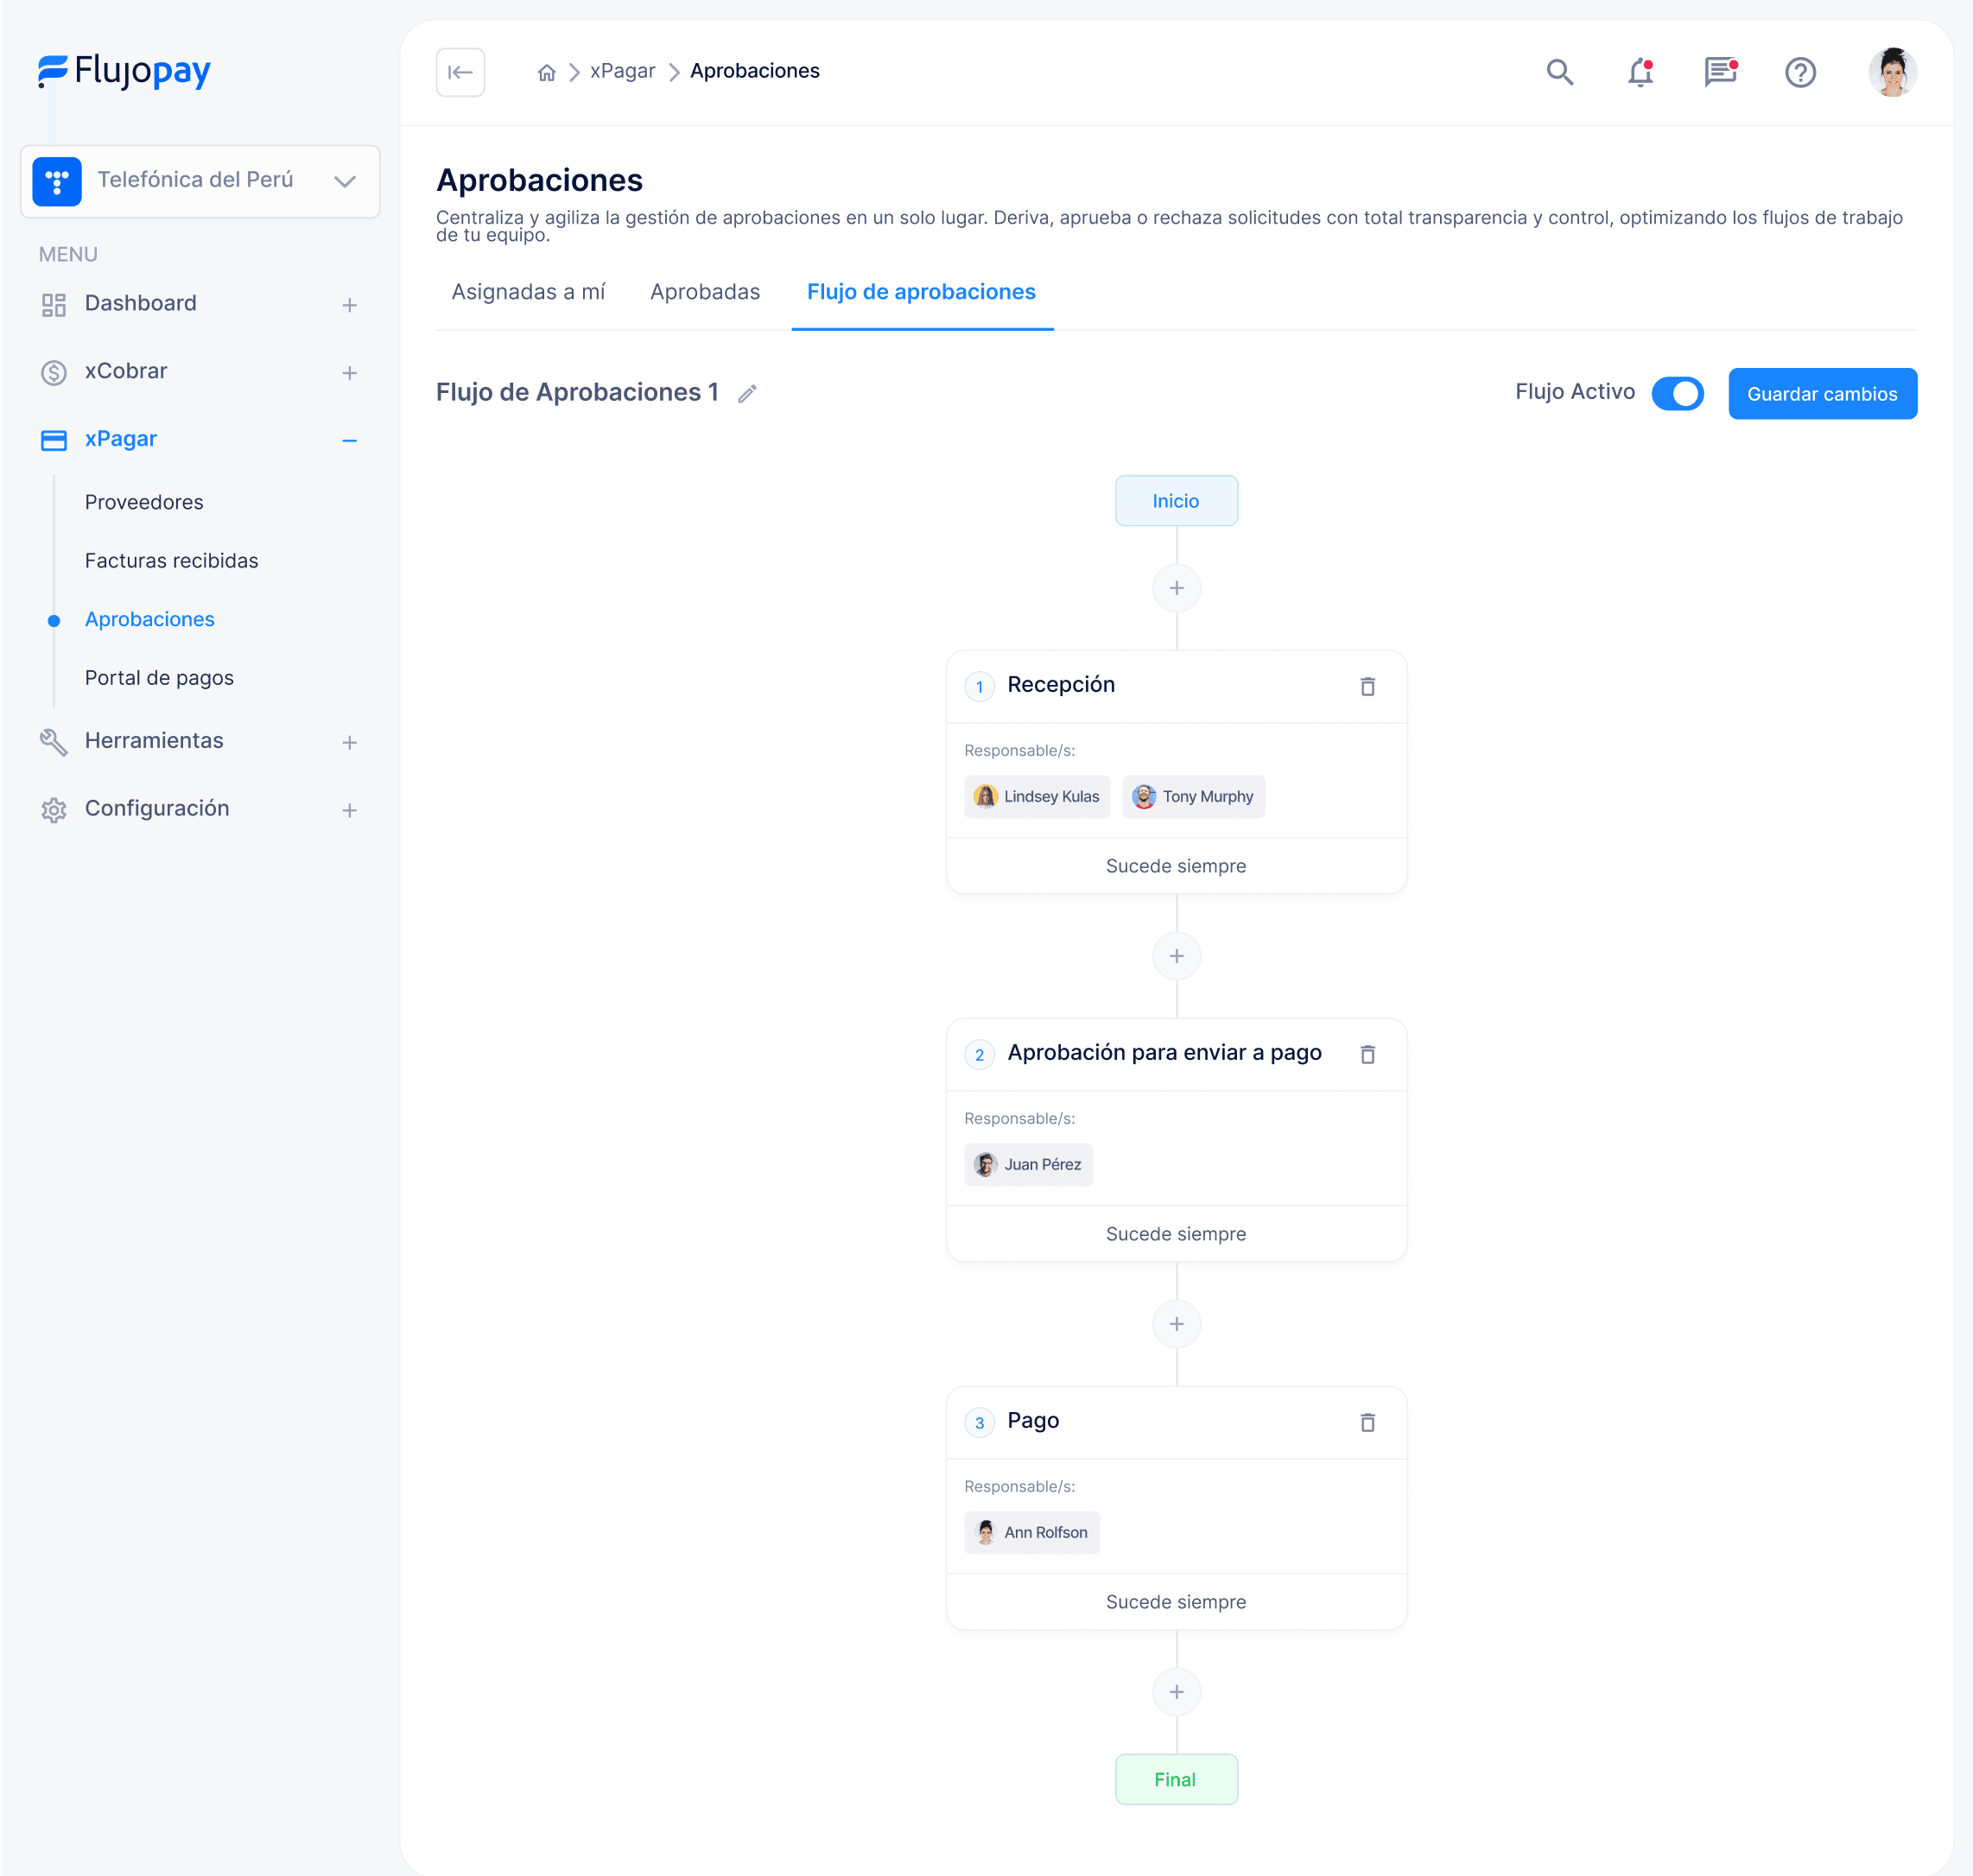Edit flow name with pencil icon
Image resolution: width=1973 pixels, height=1876 pixels.
747,394
